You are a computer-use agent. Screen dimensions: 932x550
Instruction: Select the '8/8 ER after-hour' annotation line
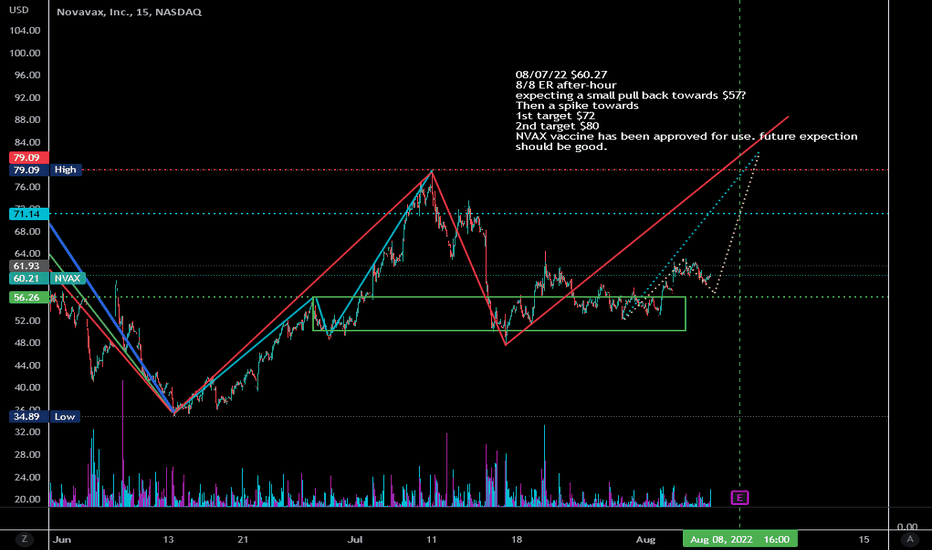click(x=566, y=85)
